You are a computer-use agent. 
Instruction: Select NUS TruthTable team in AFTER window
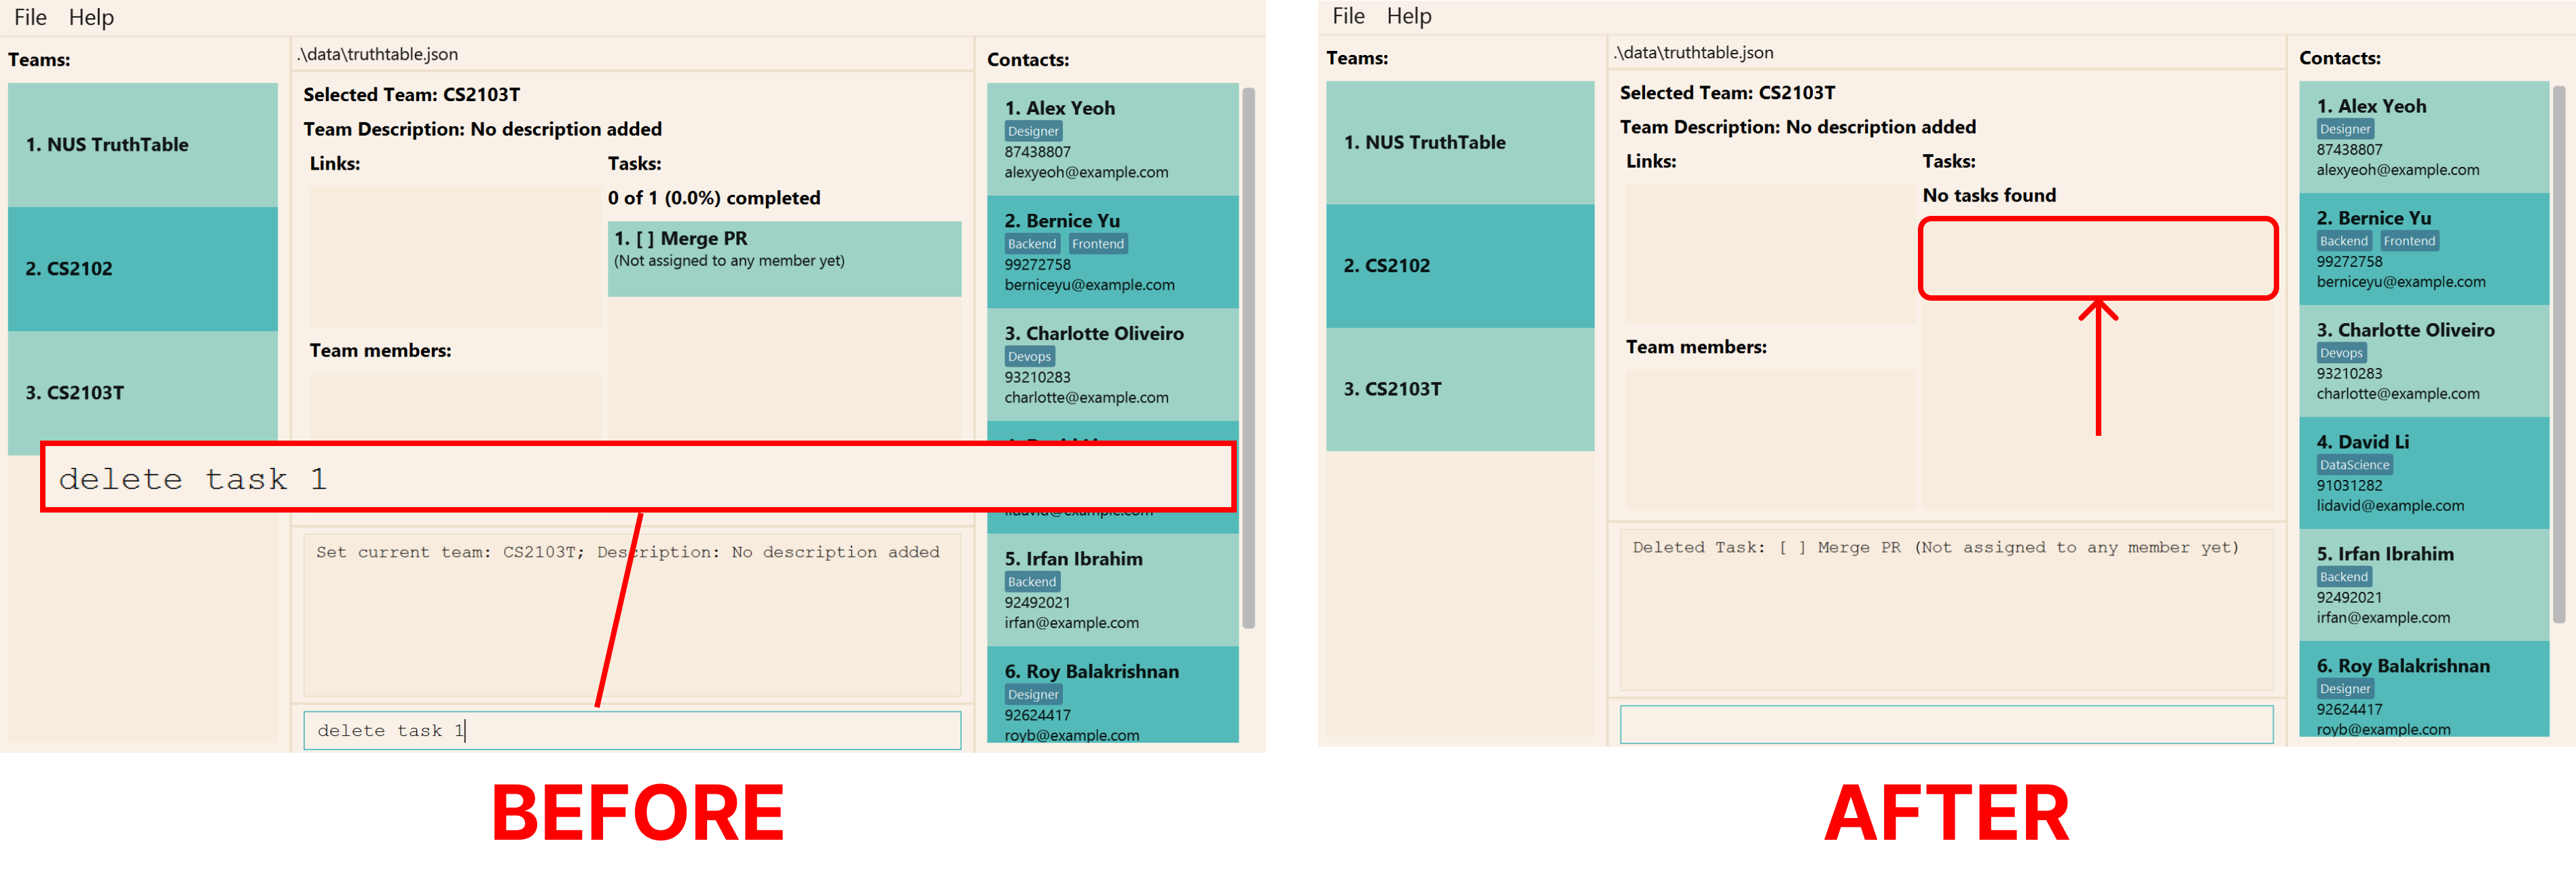(1460, 143)
